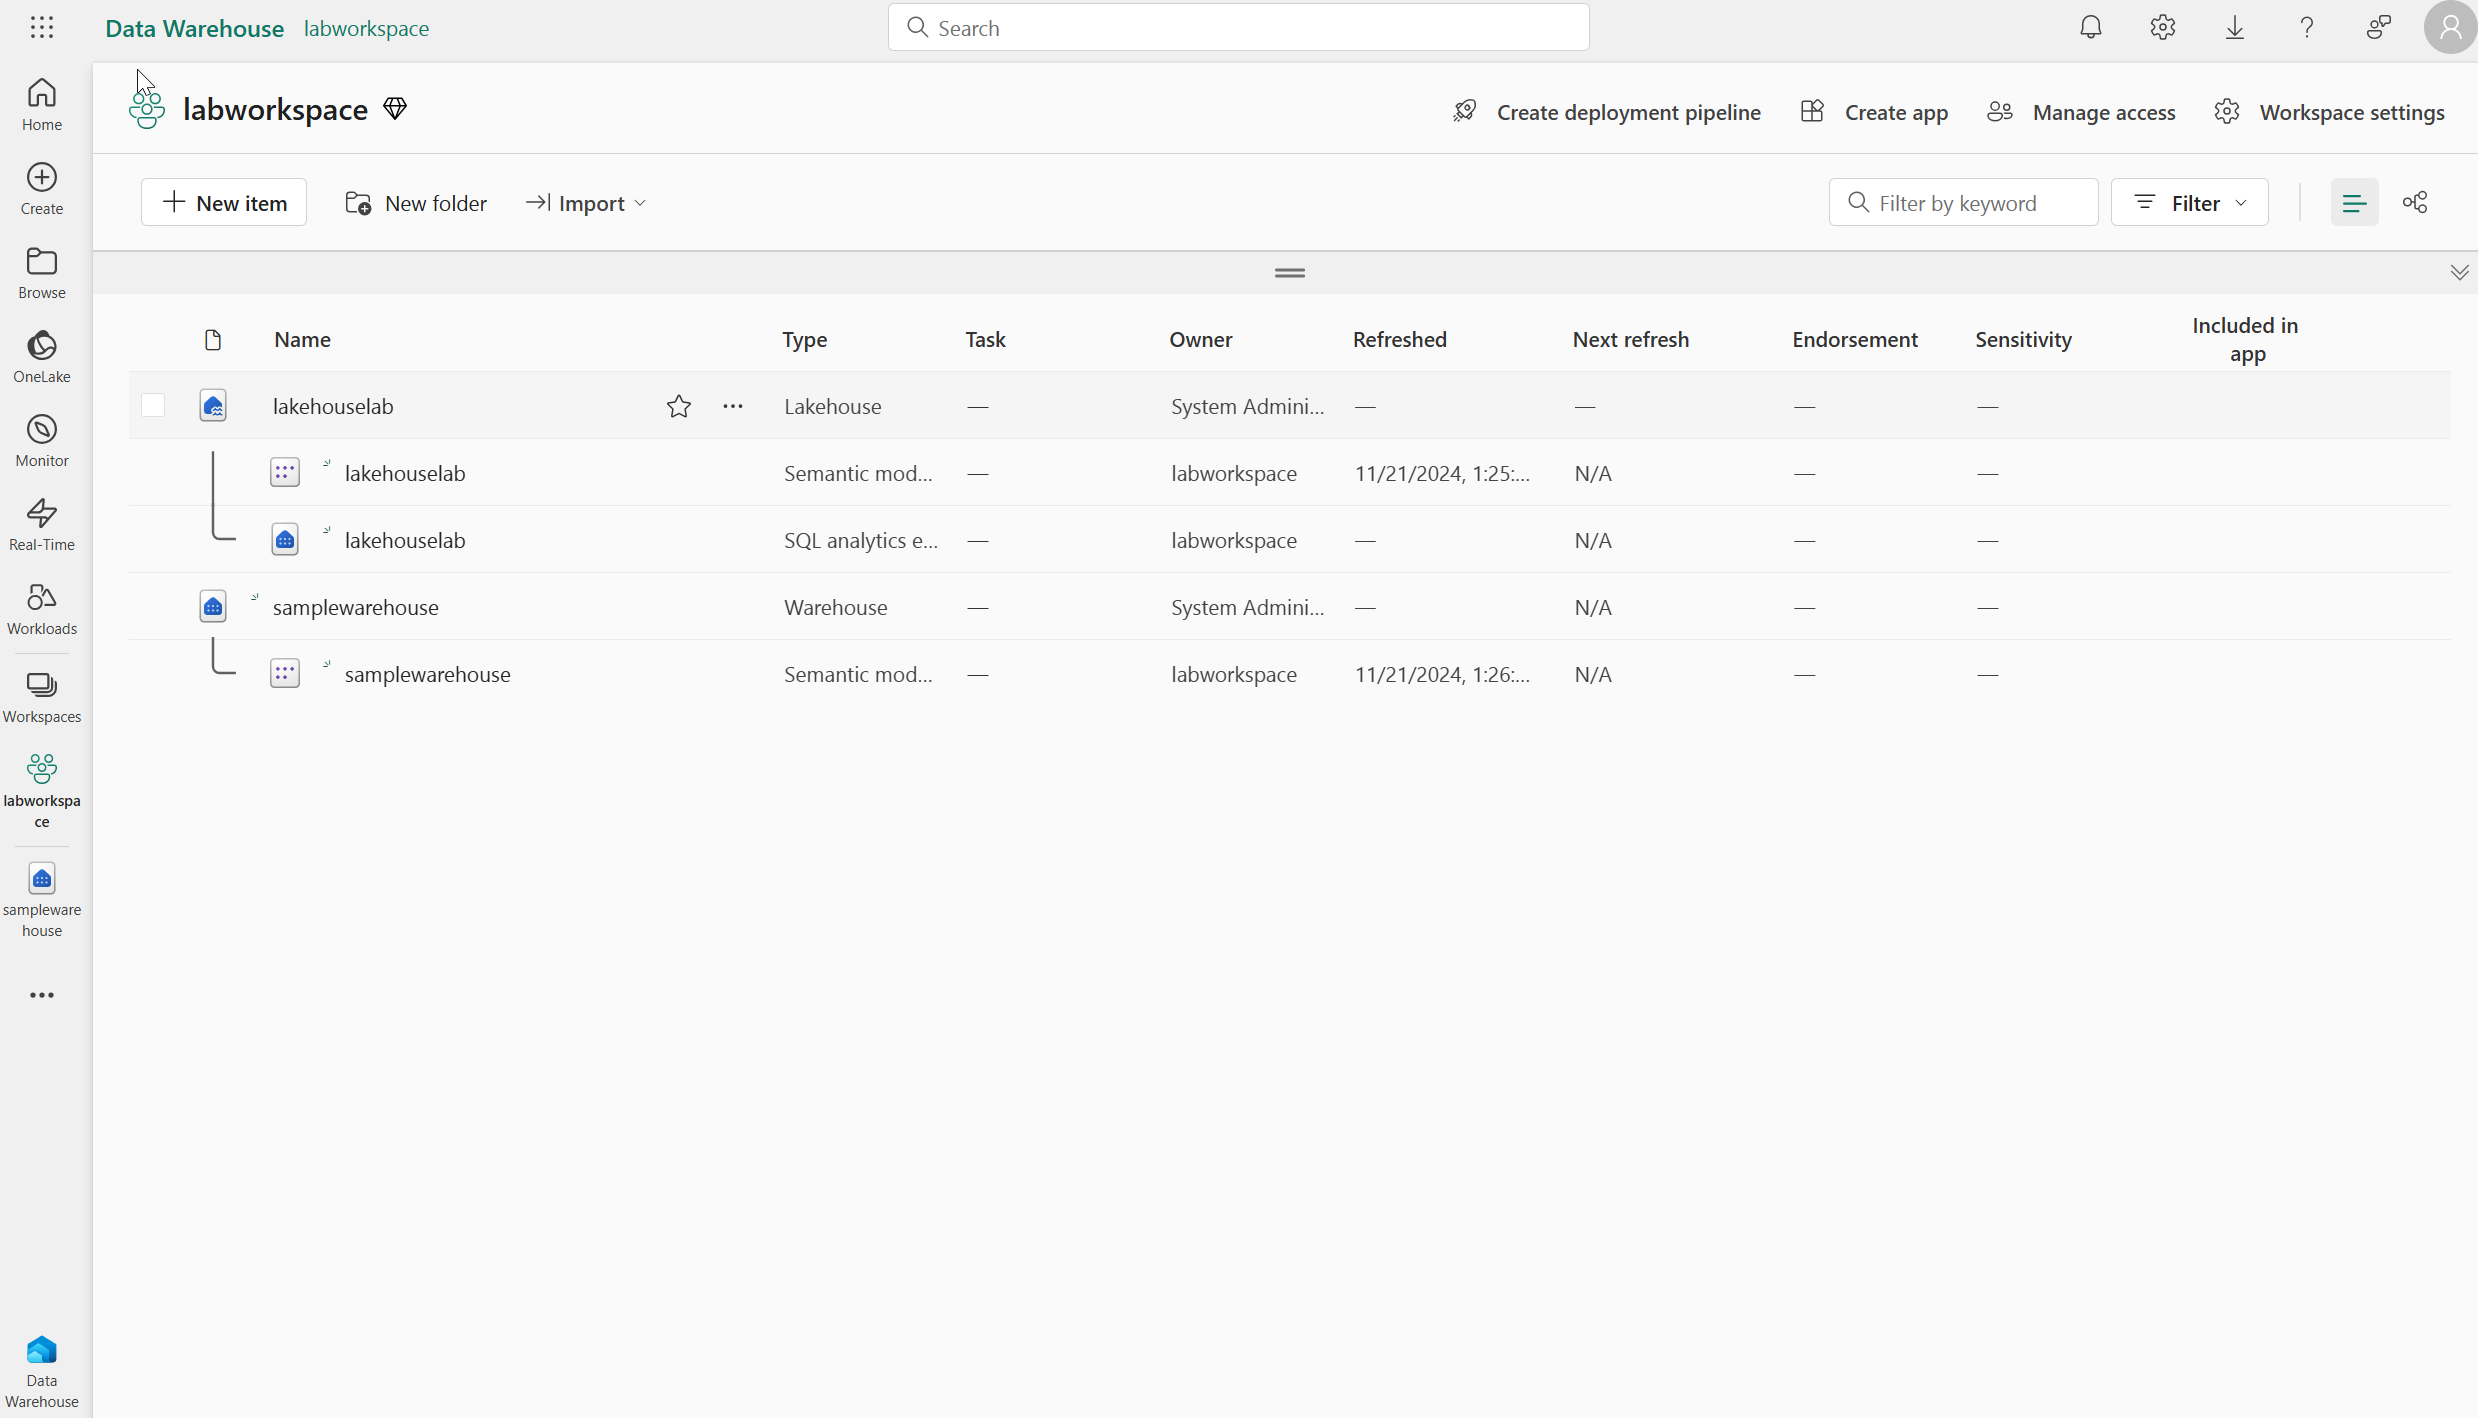The height and width of the screenshot is (1418, 2478).
Task: Click Create deployment pipeline
Action: (x=1607, y=112)
